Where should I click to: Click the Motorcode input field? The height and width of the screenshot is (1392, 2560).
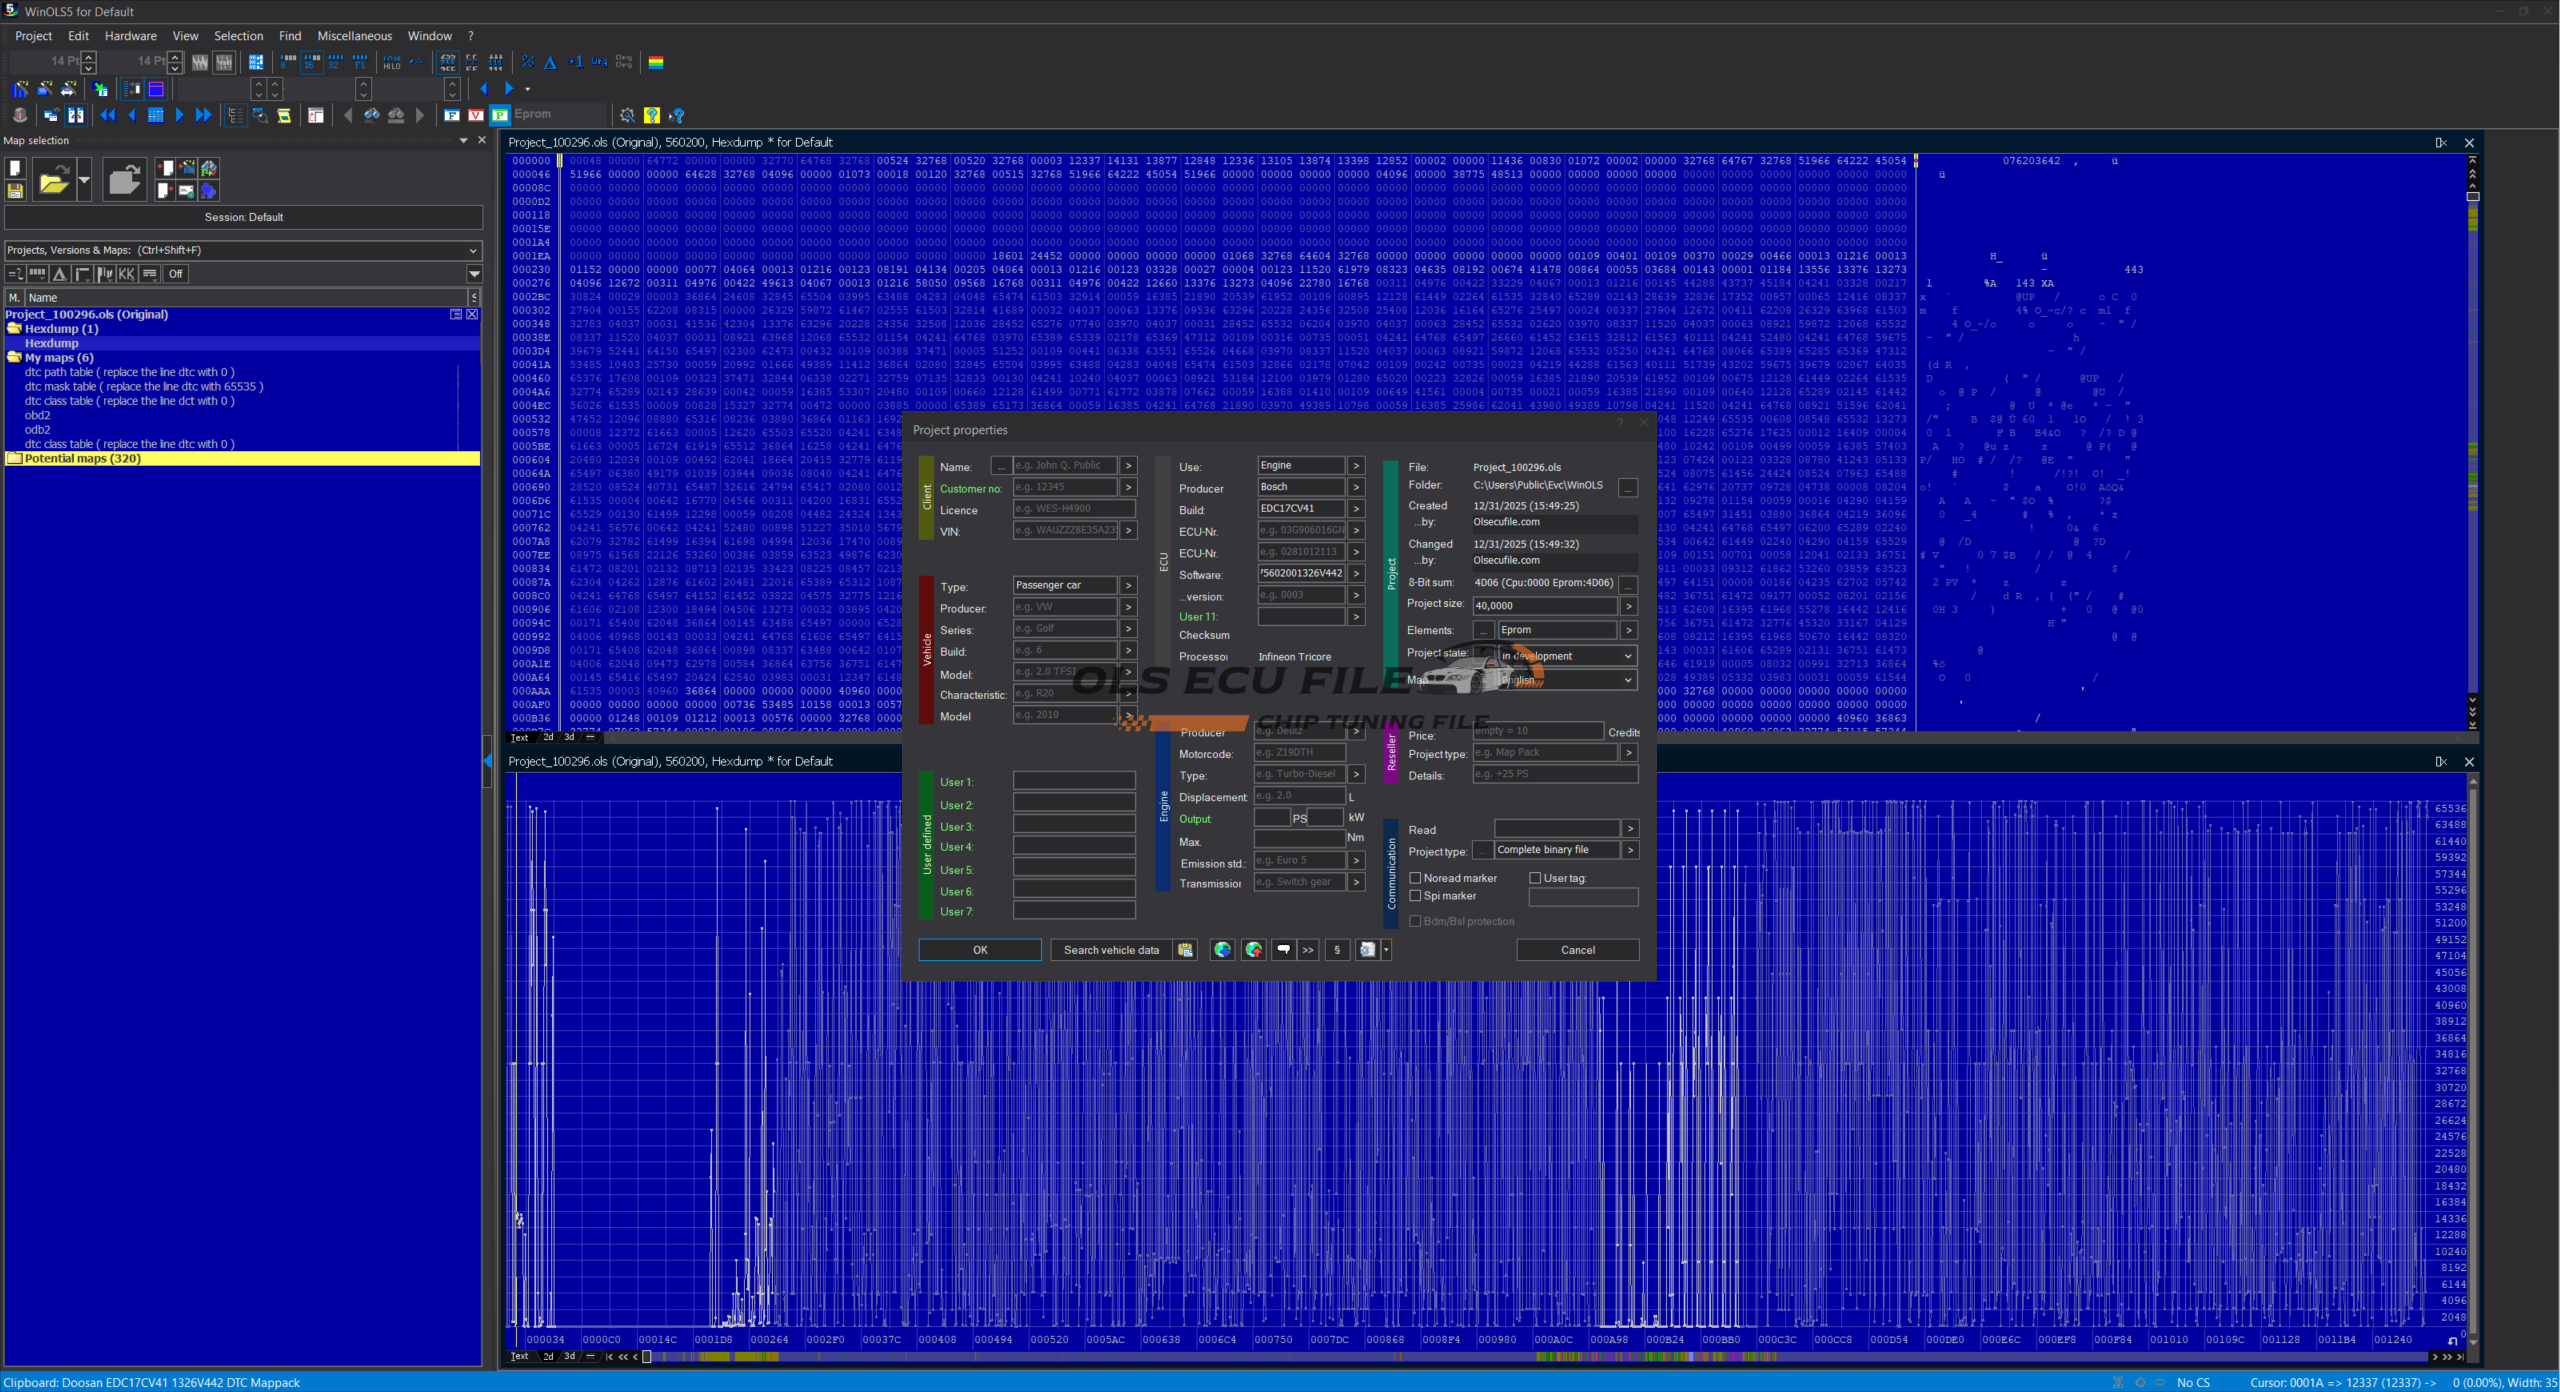click(x=1299, y=753)
